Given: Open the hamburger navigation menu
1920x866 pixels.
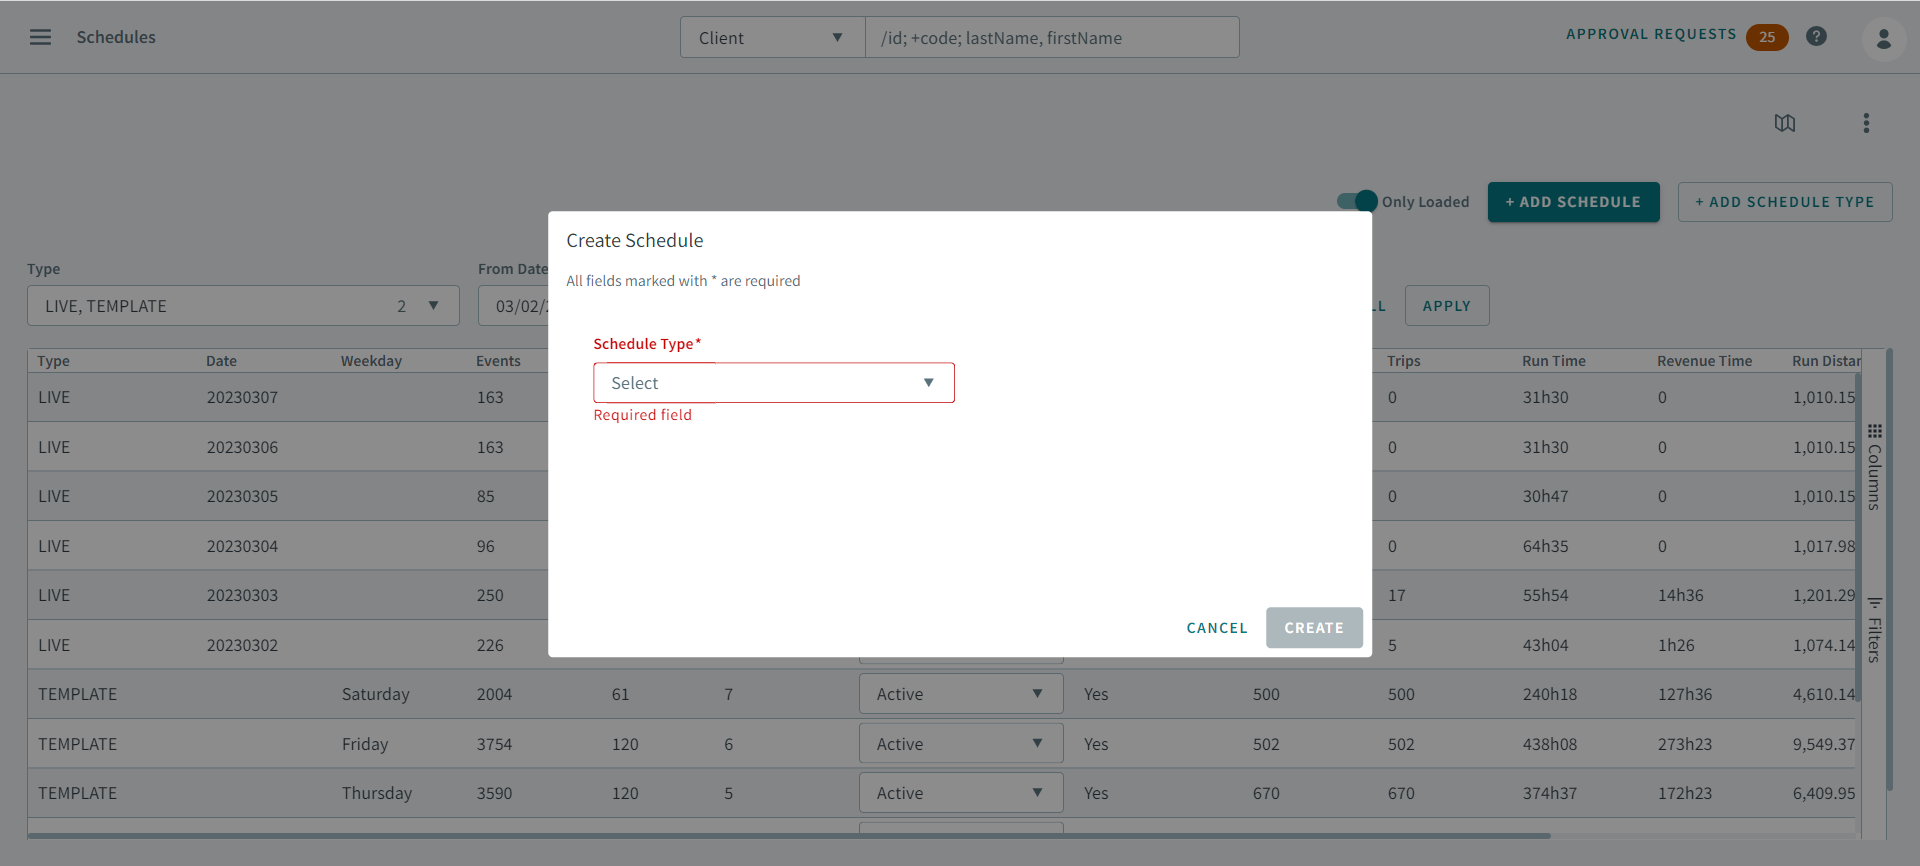Looking at the screenshot, I should pyautogui.click(x=40, y=37).
